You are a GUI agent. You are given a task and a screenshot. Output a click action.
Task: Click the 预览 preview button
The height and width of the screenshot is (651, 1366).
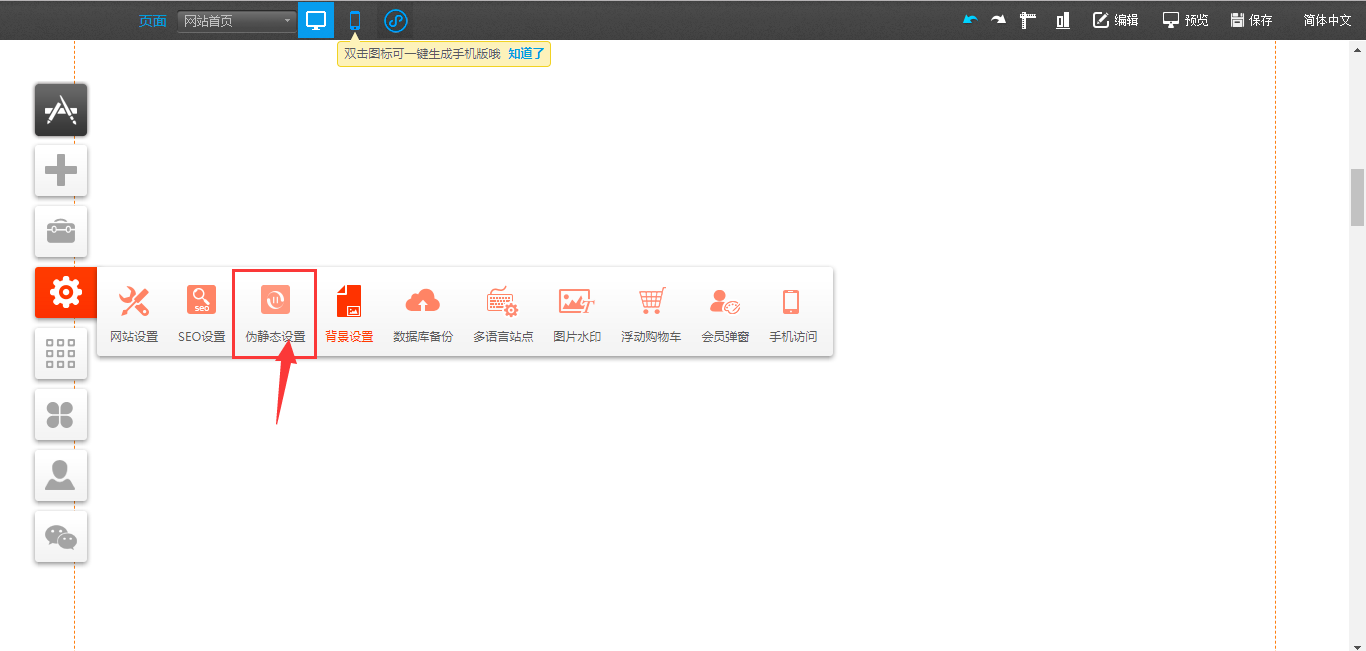(x=1185, y=20)
